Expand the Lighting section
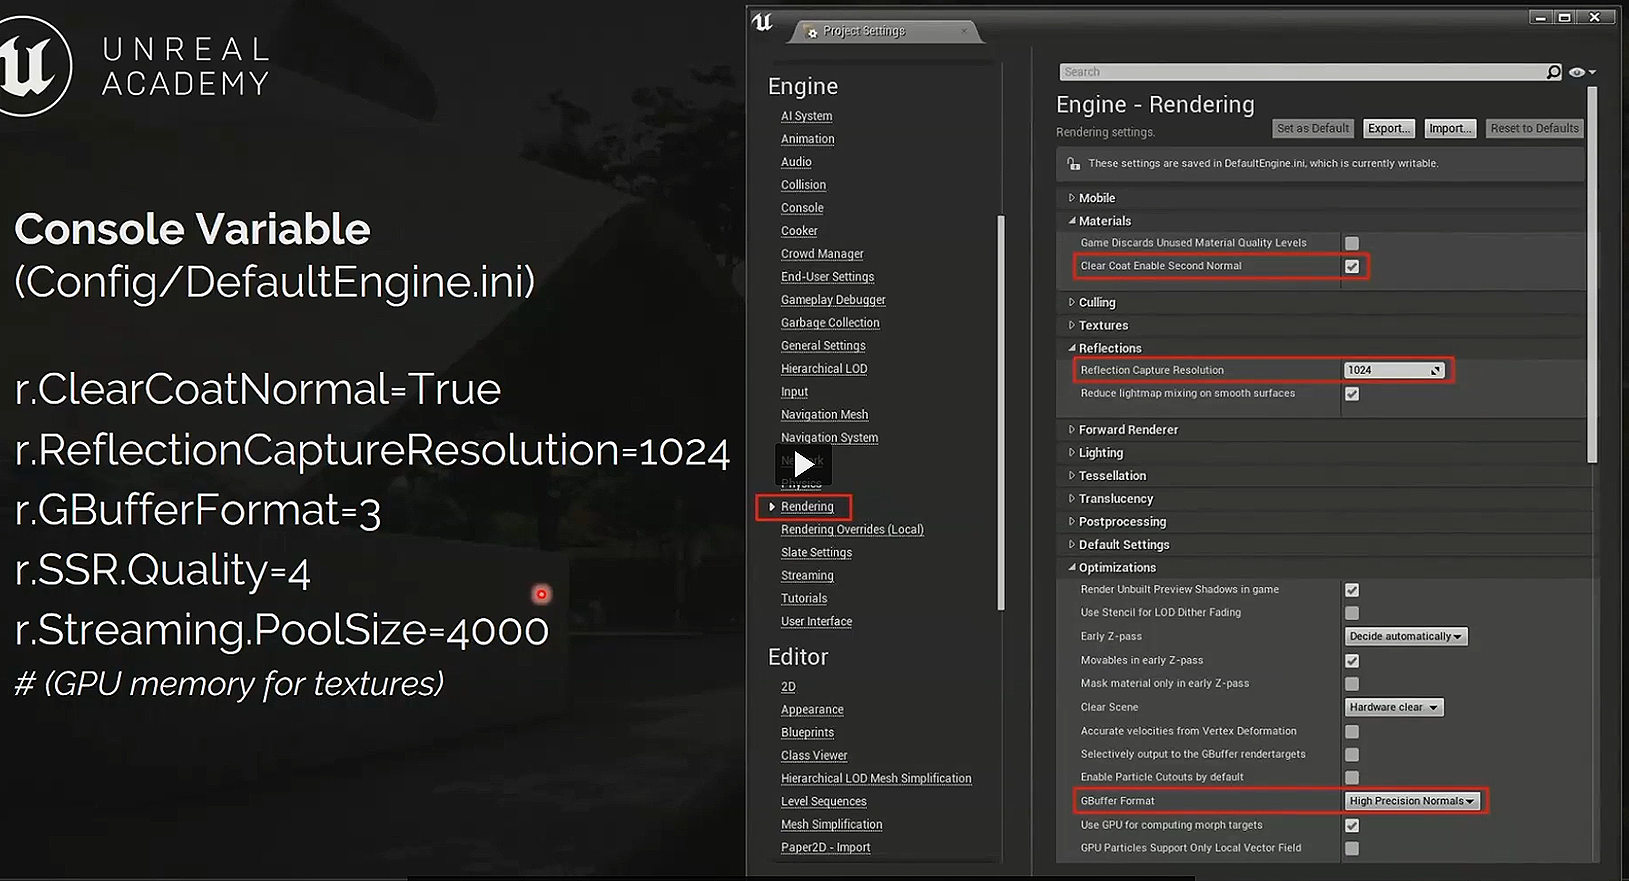Screen dimensions: 1629x881 point(1071,452)
